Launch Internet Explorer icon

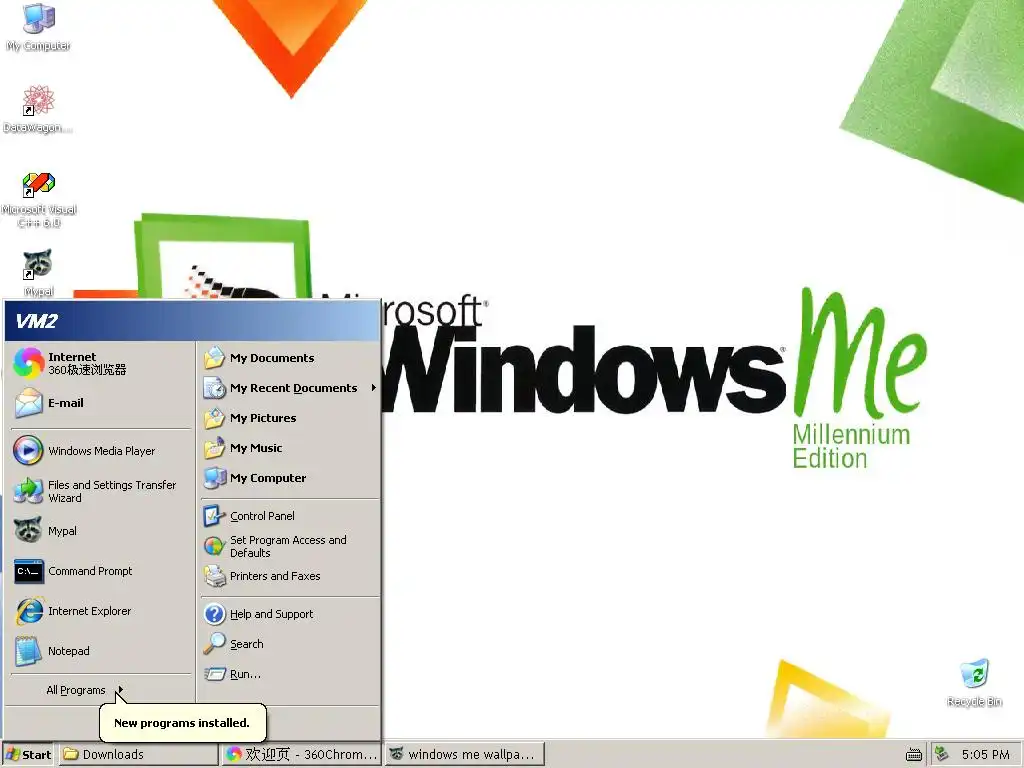coord(28,611)
